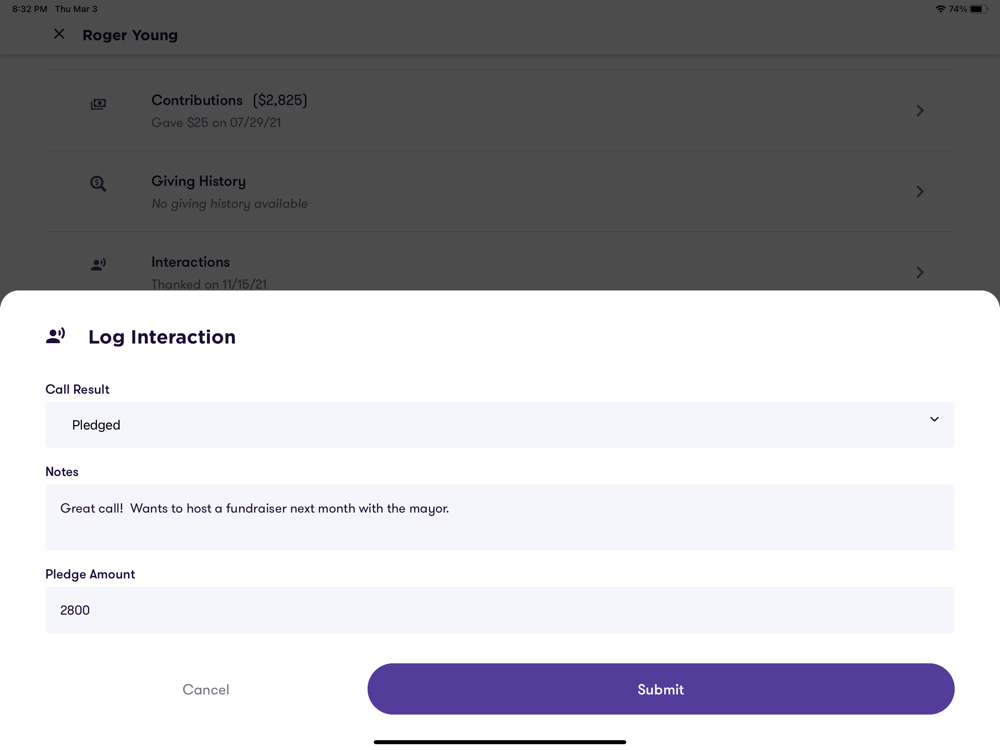Tap the Log Interaction header icon
1000x750 pixels.
click(55, 336)
